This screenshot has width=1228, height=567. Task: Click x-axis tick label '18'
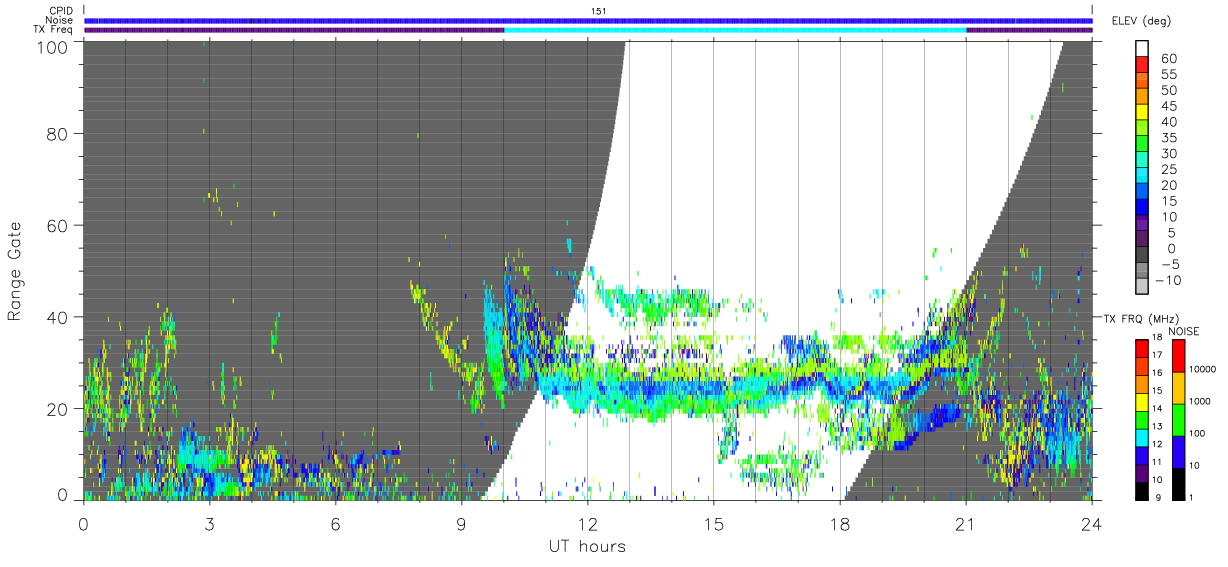[839, 524]
